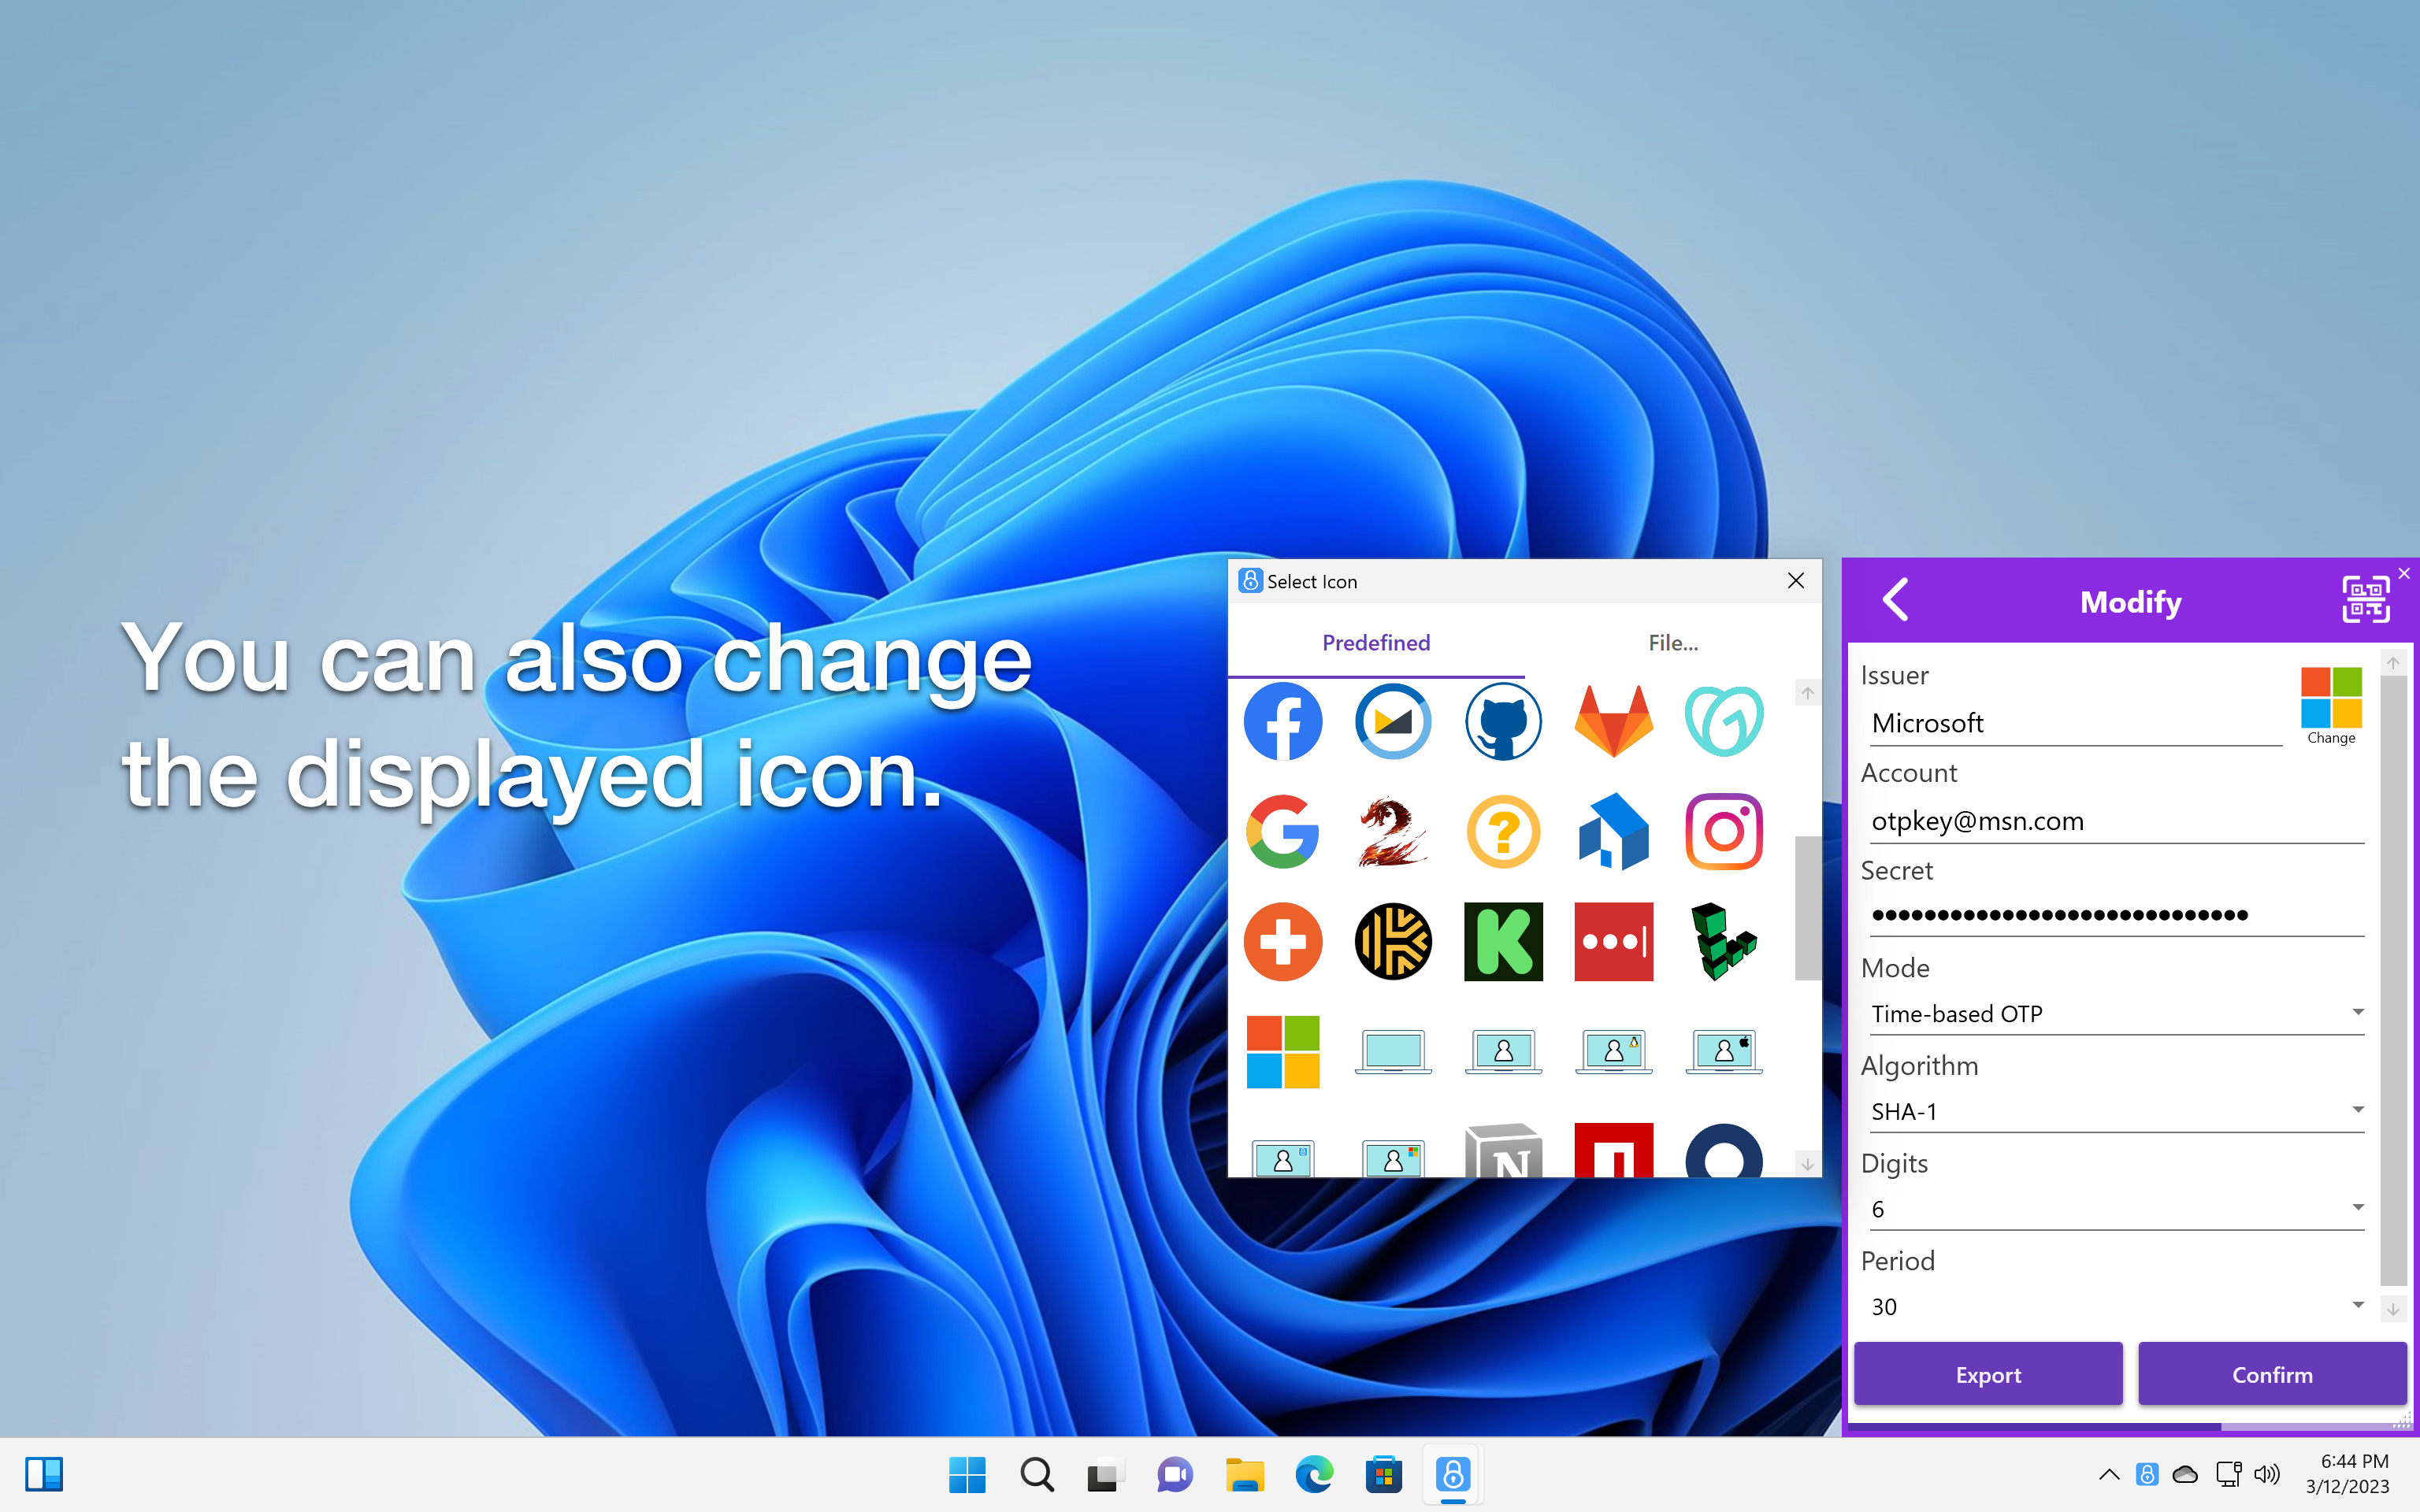Click the Export button

[1988, 1374]
